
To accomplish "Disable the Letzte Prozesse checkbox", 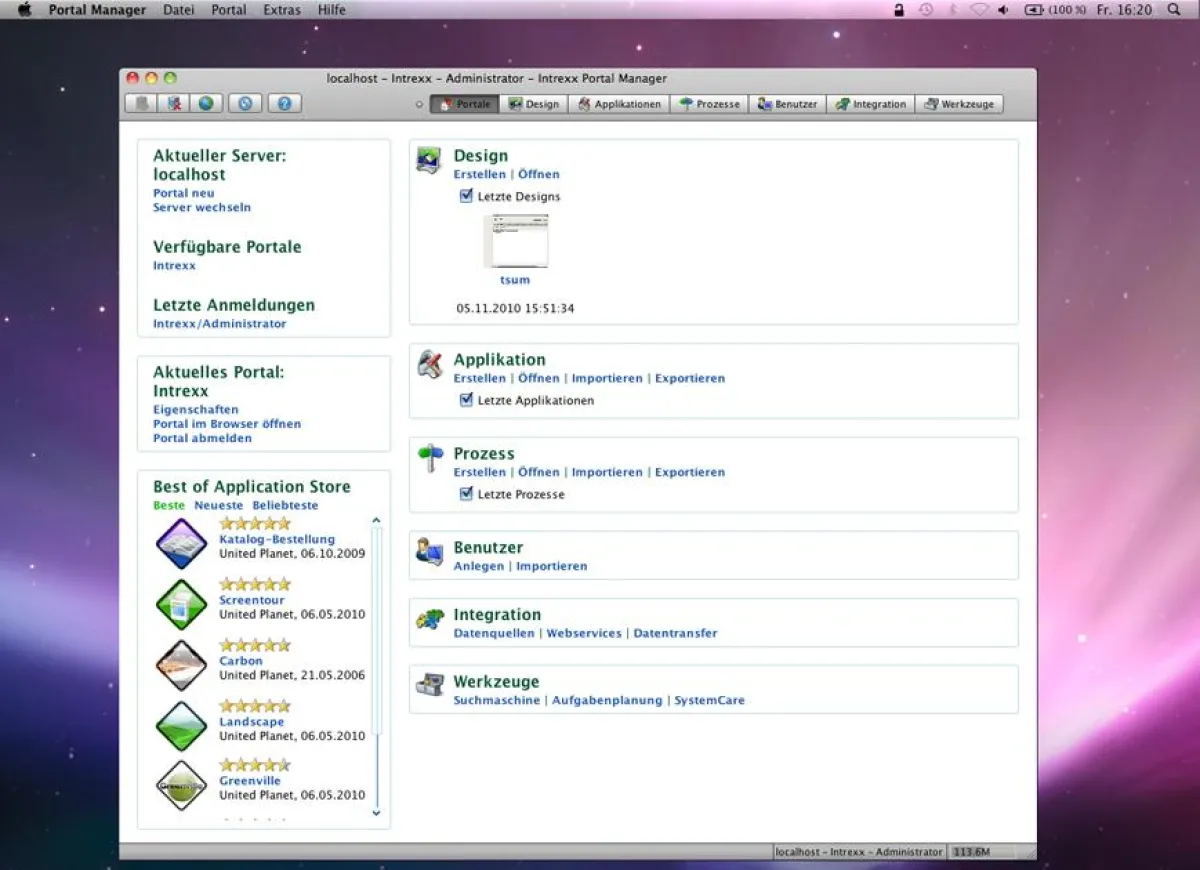I will pos(466,494).
